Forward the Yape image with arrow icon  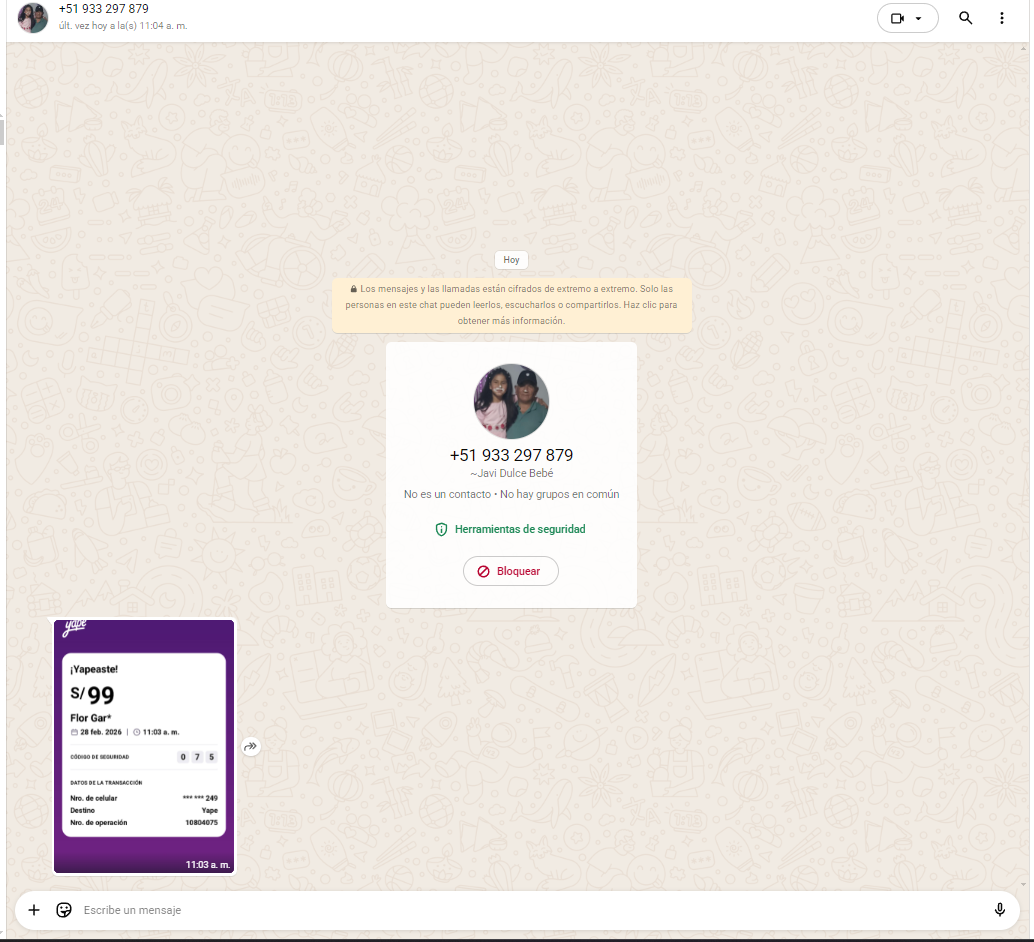[x=251, y=746]
